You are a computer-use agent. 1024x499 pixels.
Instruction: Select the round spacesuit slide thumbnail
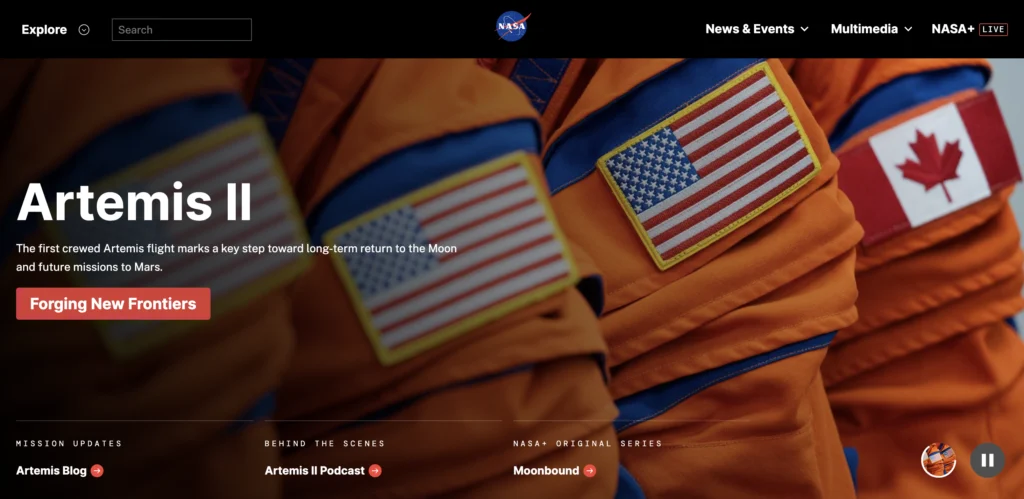[938, 460]
